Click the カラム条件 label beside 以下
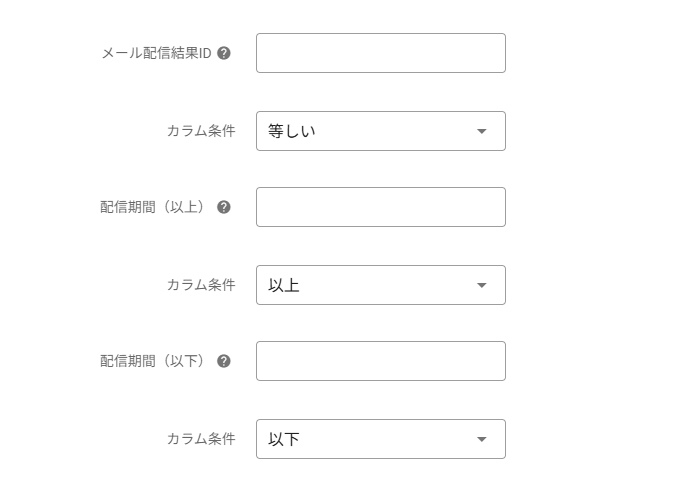Screen dimensions: 694x481 [x=201, y=439]
